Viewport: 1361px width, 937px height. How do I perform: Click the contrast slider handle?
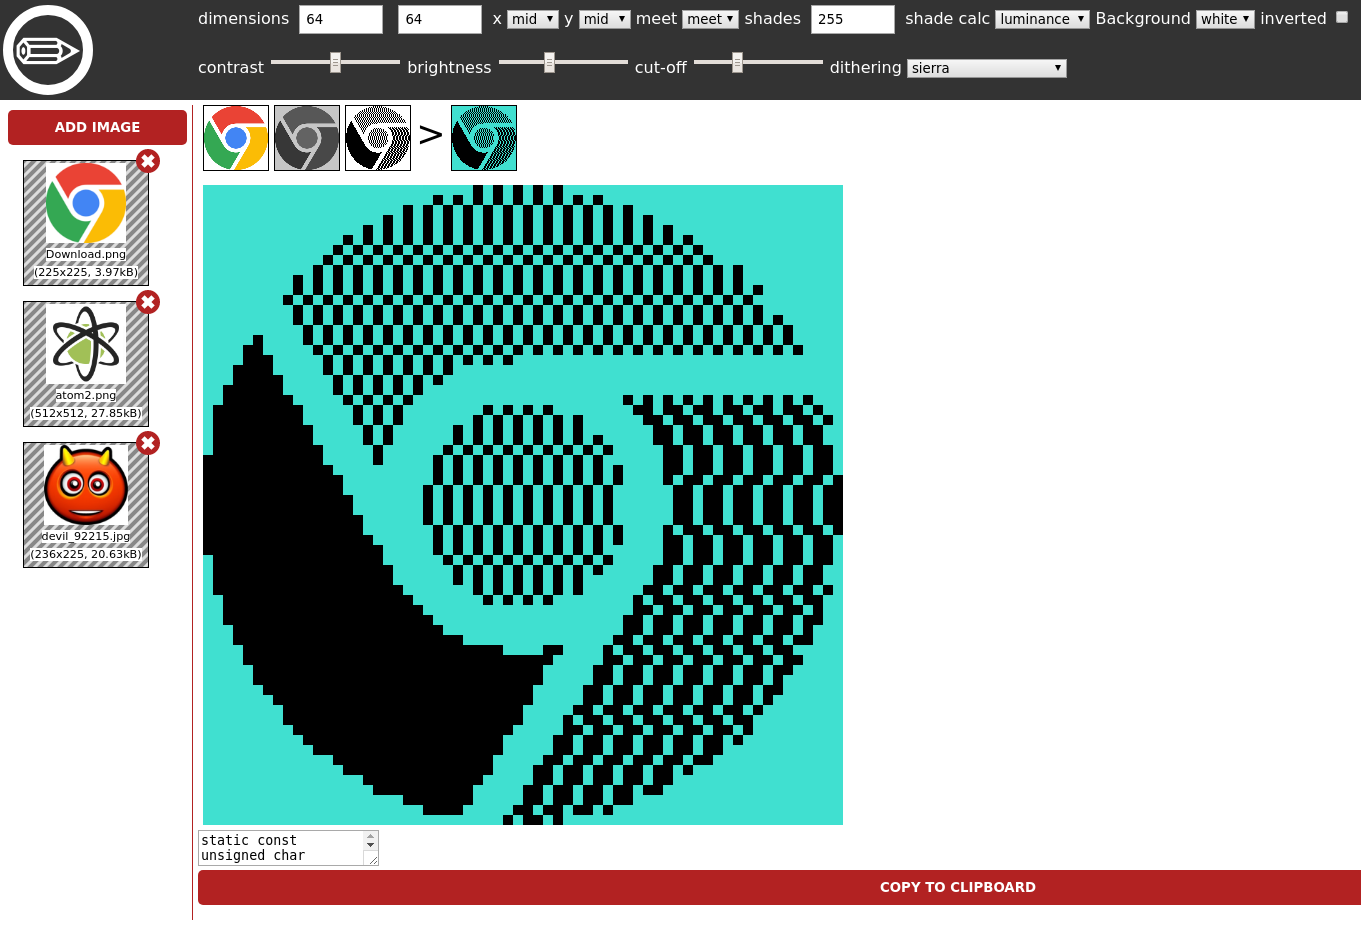pyautogui.click(x=333, y=62)
